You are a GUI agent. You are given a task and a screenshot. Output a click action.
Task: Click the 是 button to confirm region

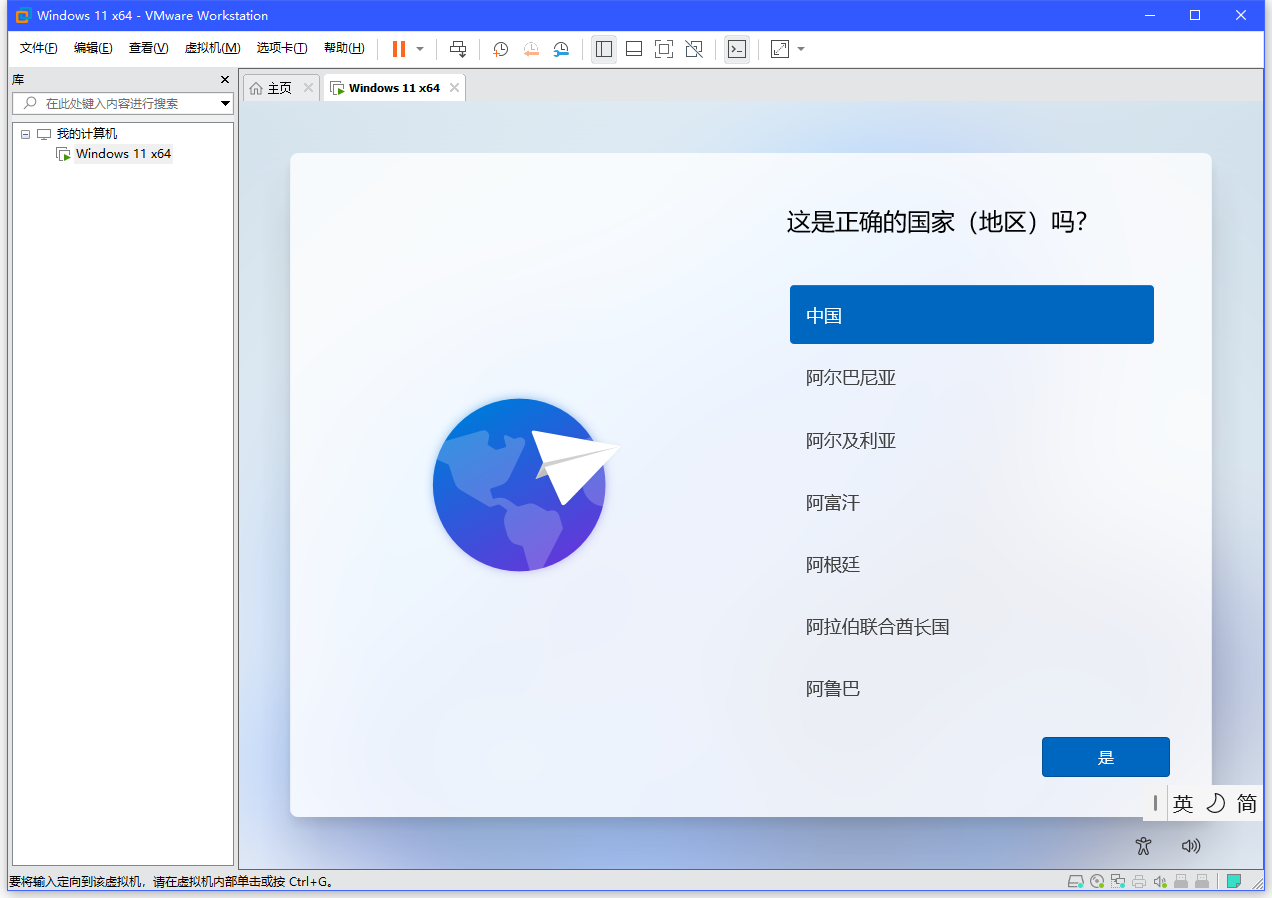(1105, 757)
